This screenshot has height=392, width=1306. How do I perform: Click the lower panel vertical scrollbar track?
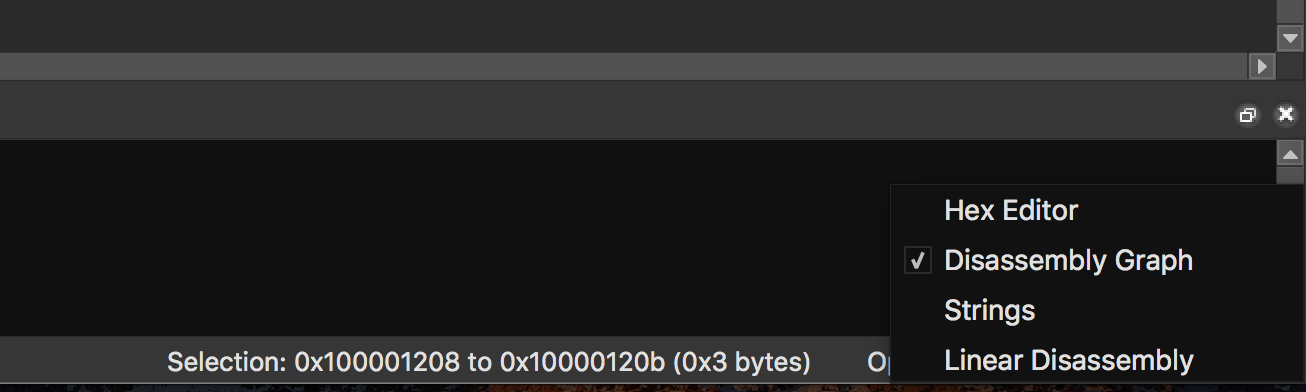point(1290,176)
